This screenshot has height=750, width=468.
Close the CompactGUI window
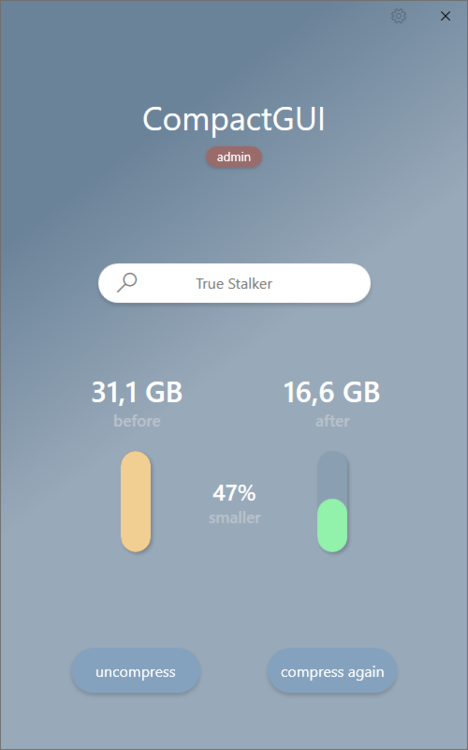point(445,16)
